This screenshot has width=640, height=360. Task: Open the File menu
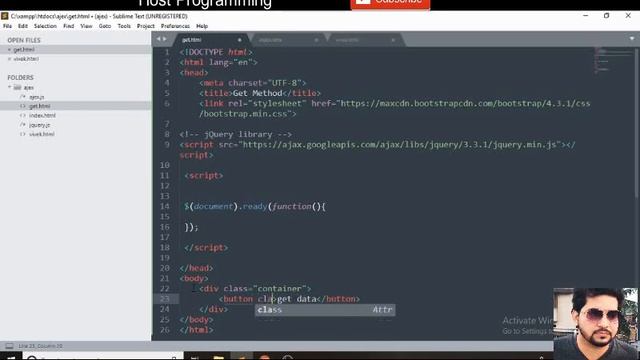point(7,26)
